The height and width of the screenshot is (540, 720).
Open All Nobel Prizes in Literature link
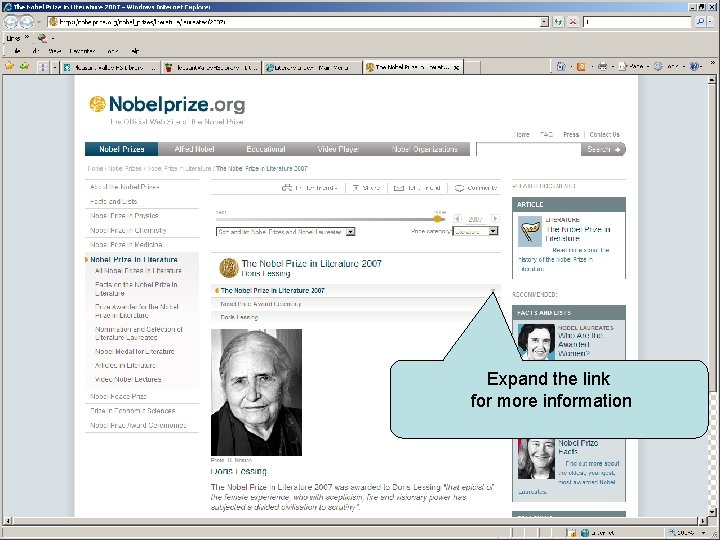pyautogui.click(x=138, y=271)
